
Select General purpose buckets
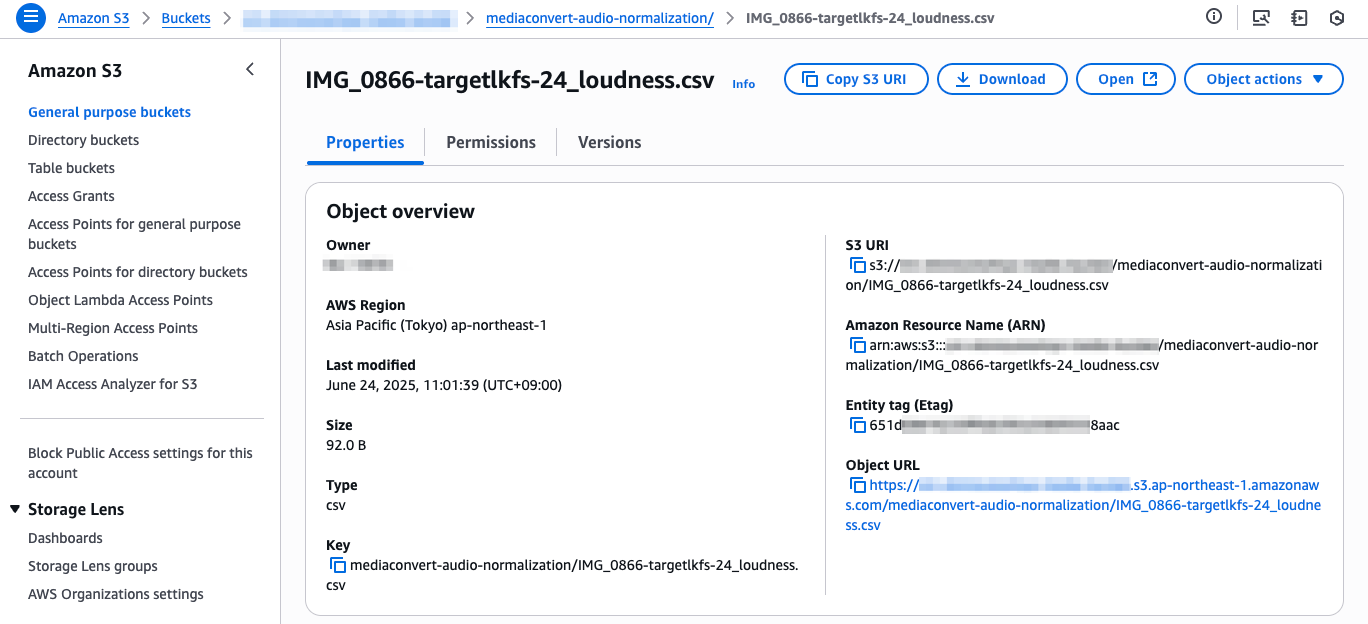coord(109,112)
